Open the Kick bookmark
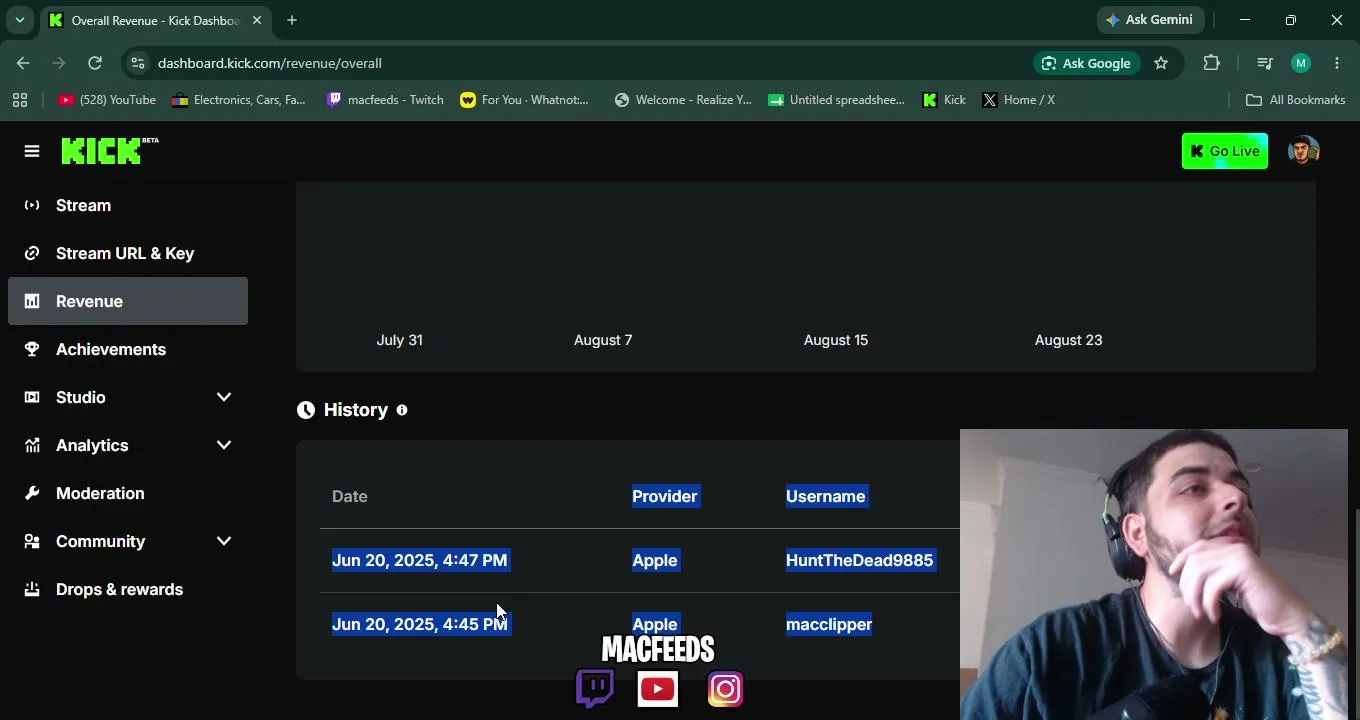The image size is (1360, 720). [x=944, y=100]
